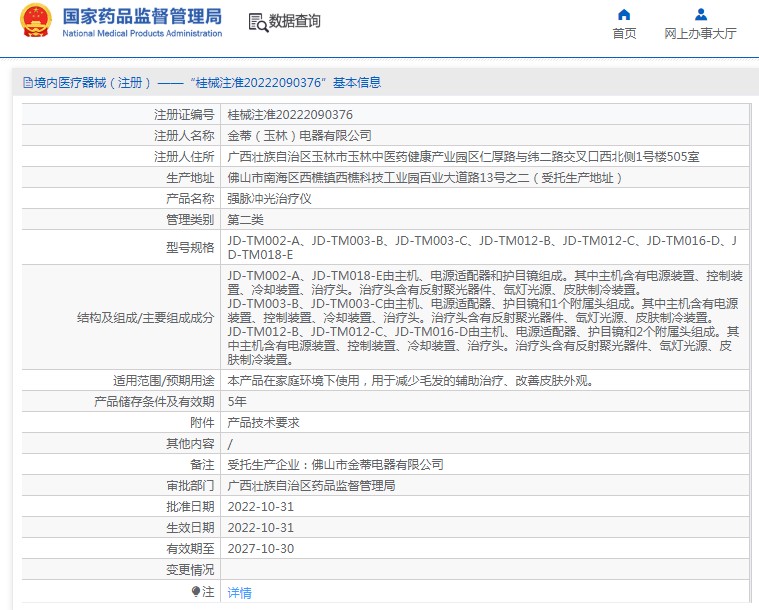Click the 结构及组成/主要组成成分 label
This screenshot has height=610, width=759.
point(146,318)
